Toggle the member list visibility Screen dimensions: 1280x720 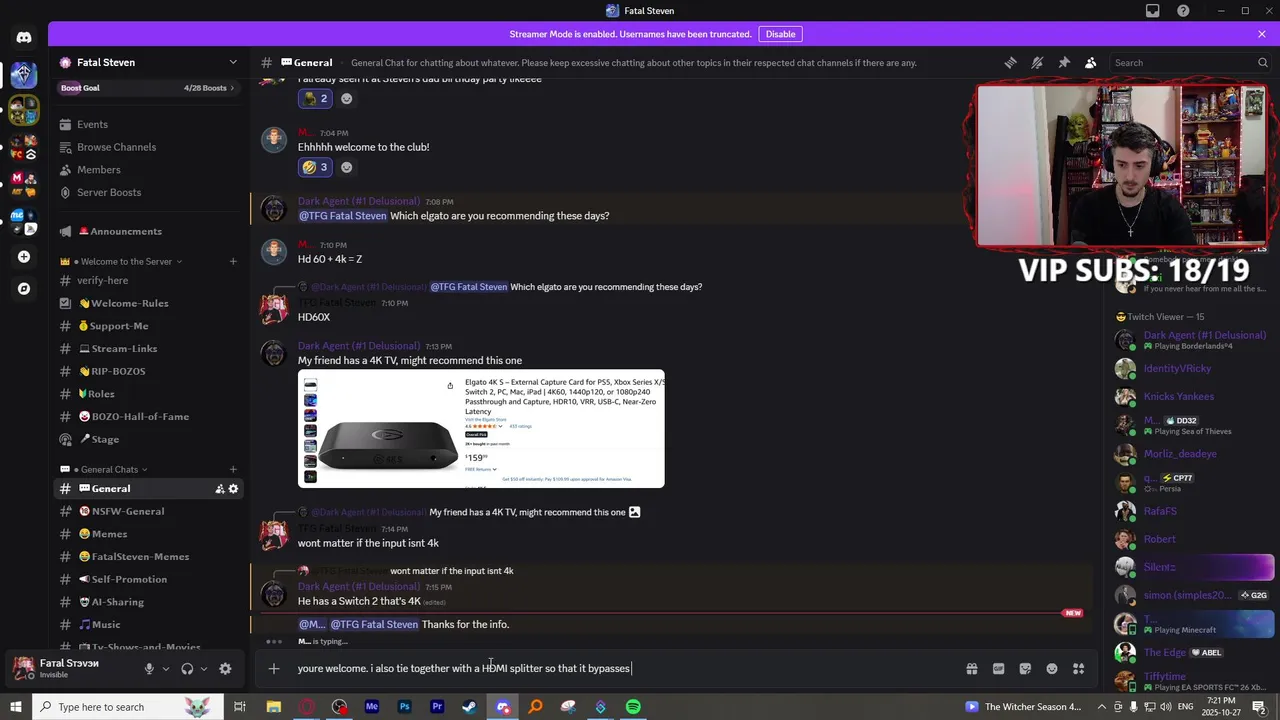1090,62
